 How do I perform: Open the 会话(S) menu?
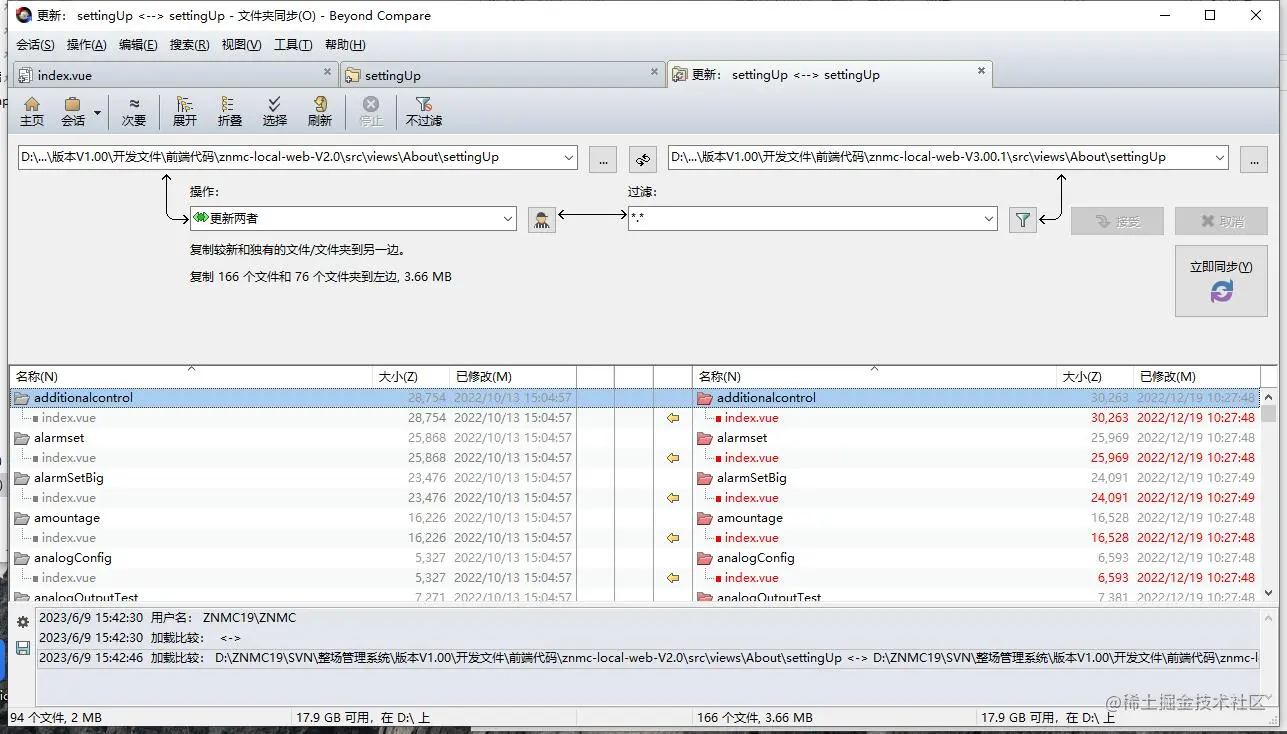(35, 45)
